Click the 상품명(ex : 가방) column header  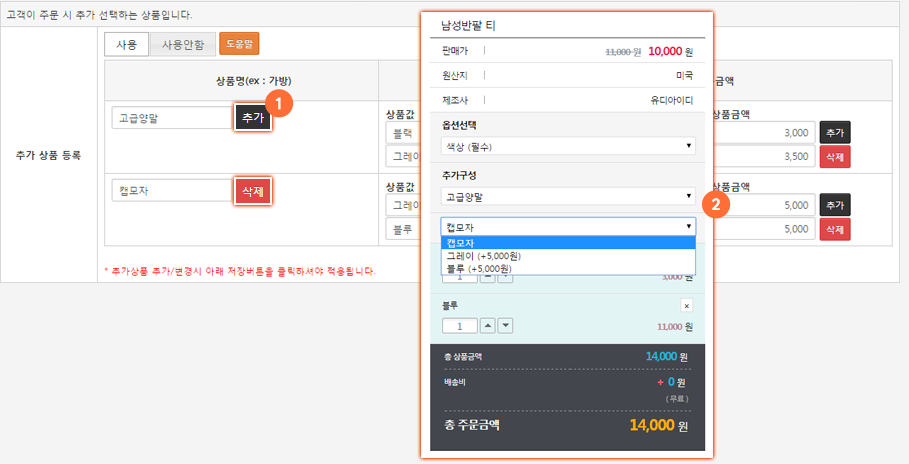(x=253, y=81)
